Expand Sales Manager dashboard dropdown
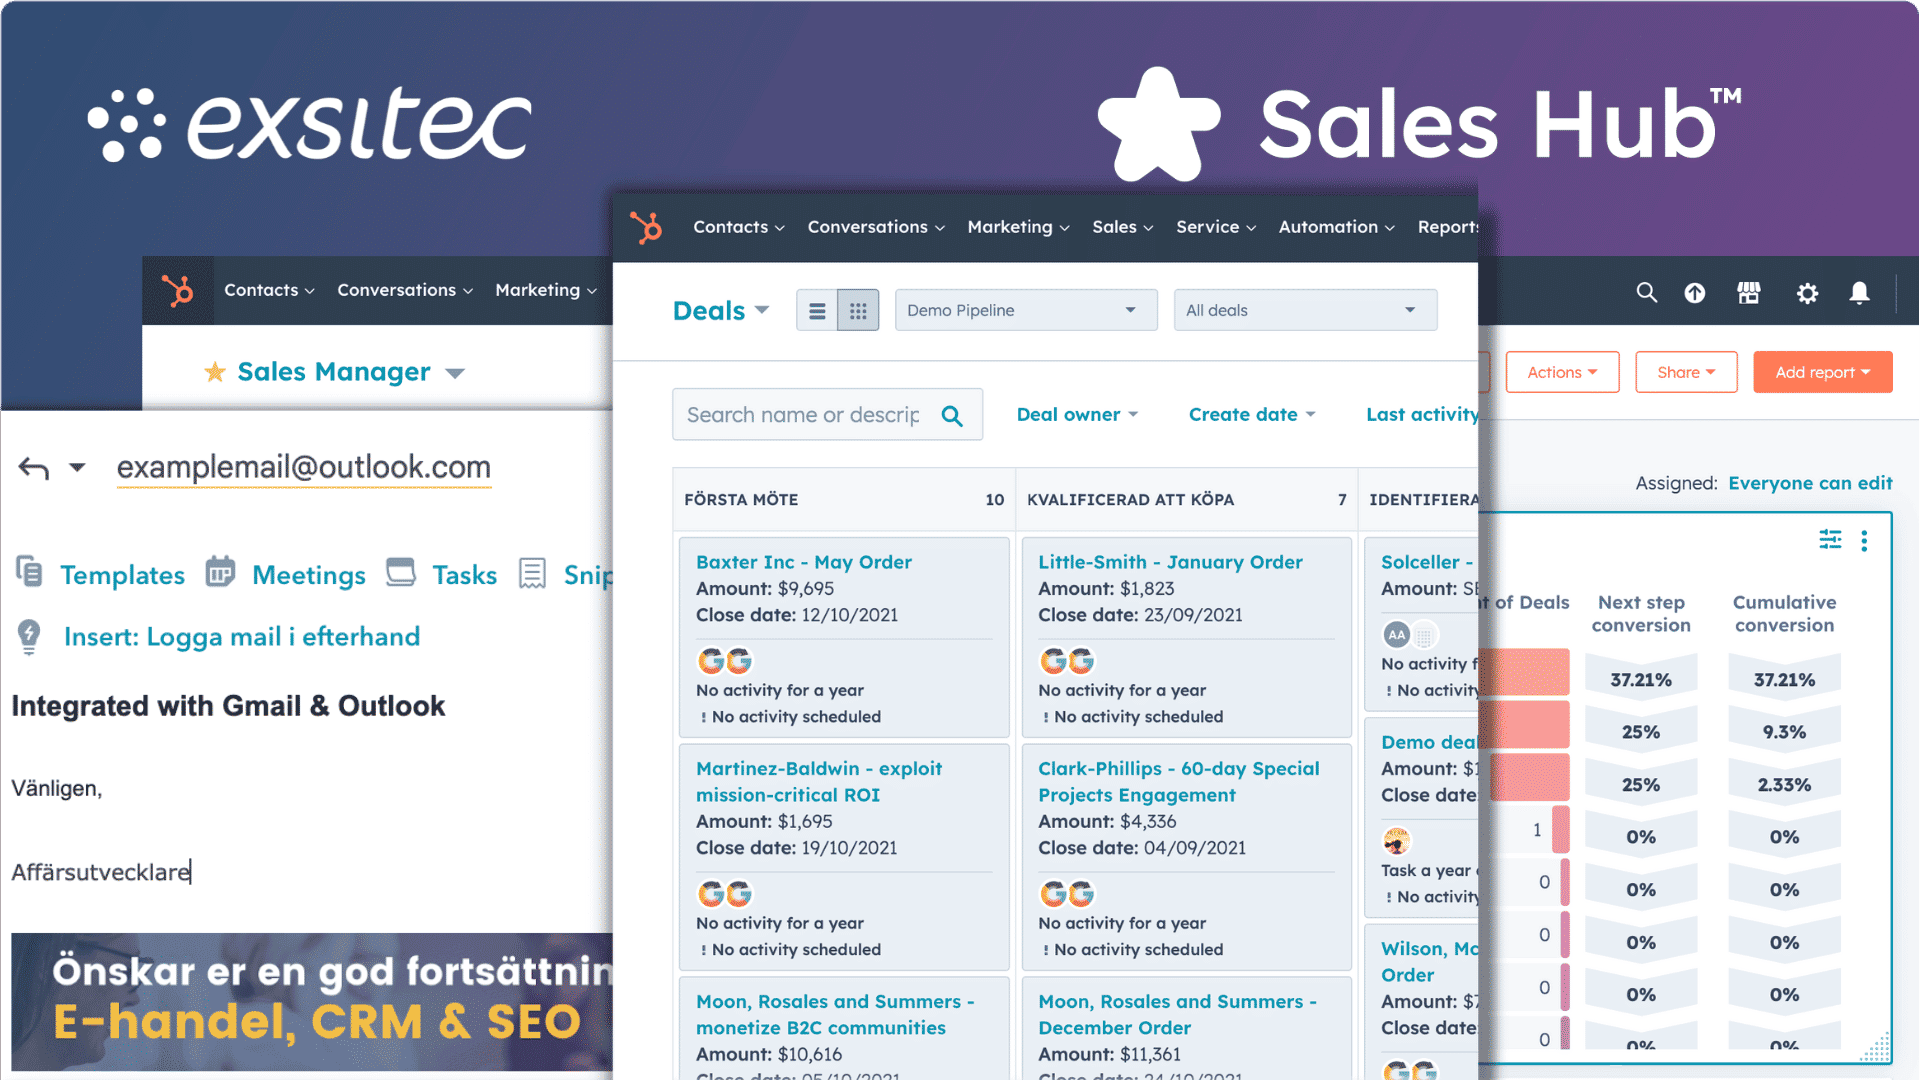The width and height of the screenshot is (1920, 1080). pos(455,374)
